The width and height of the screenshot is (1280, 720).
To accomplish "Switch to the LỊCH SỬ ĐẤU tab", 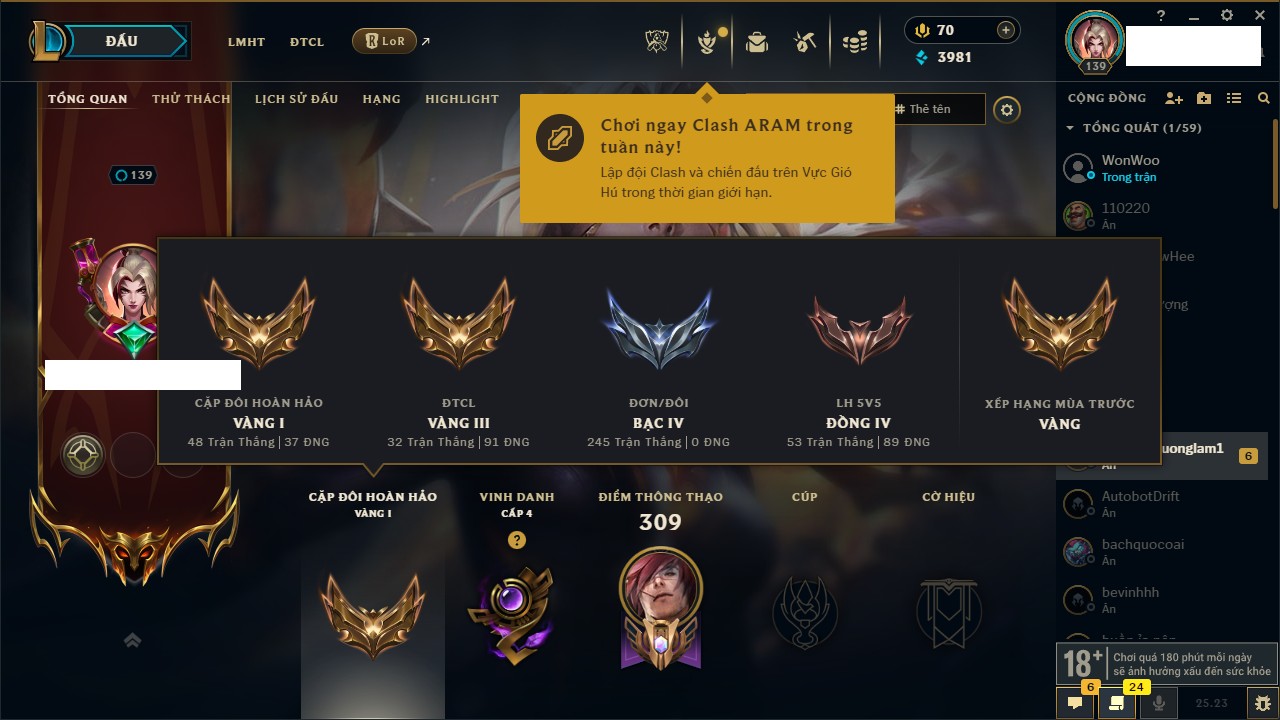I will [x=296, y=99].
